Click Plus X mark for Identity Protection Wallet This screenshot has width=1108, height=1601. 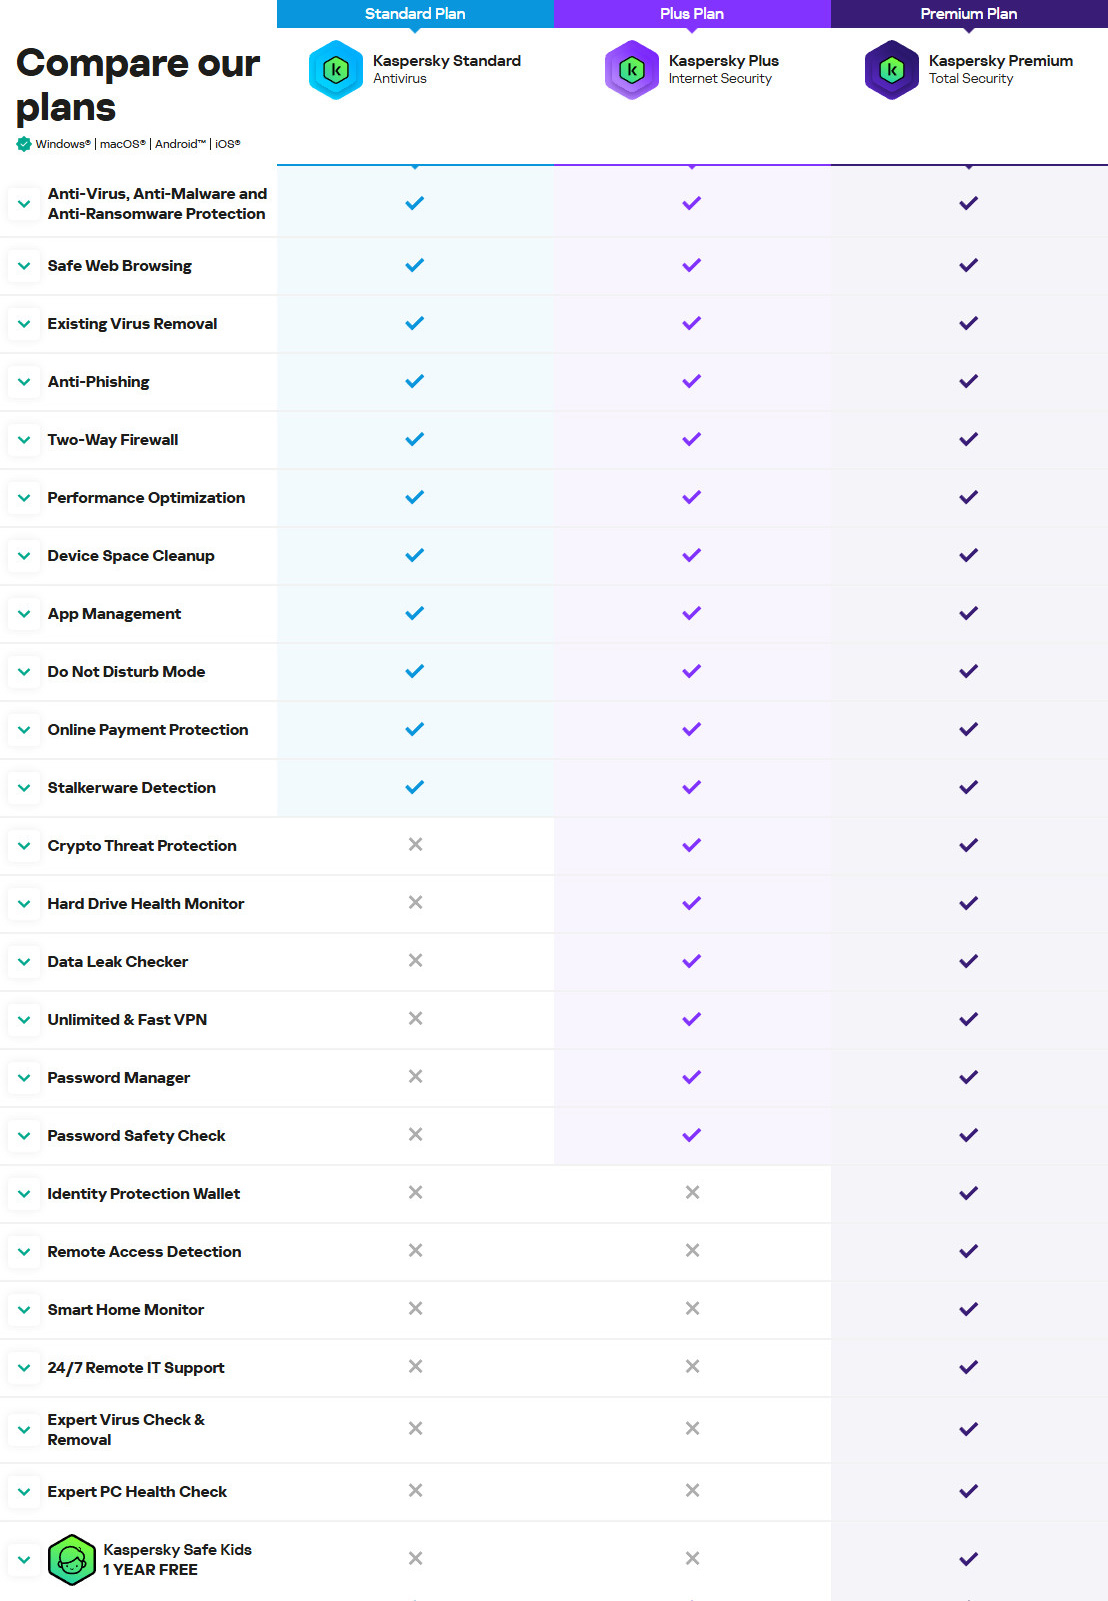pos(692,1193)
